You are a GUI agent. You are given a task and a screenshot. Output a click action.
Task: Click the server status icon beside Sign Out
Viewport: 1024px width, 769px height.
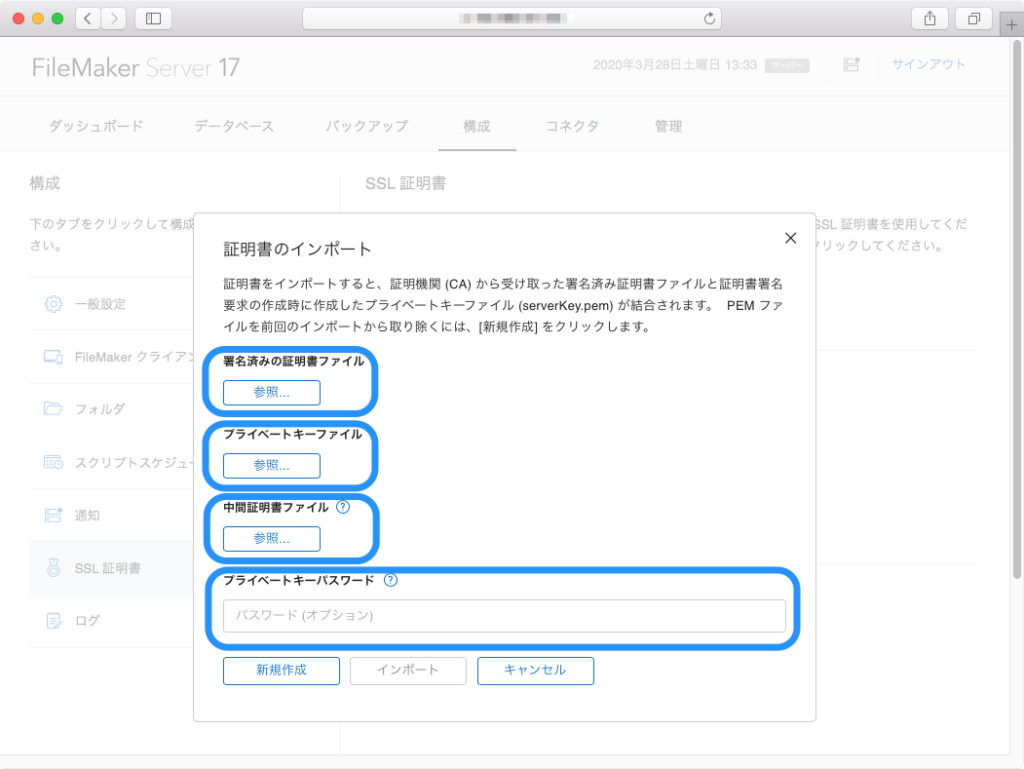click(x=851, y=65)
